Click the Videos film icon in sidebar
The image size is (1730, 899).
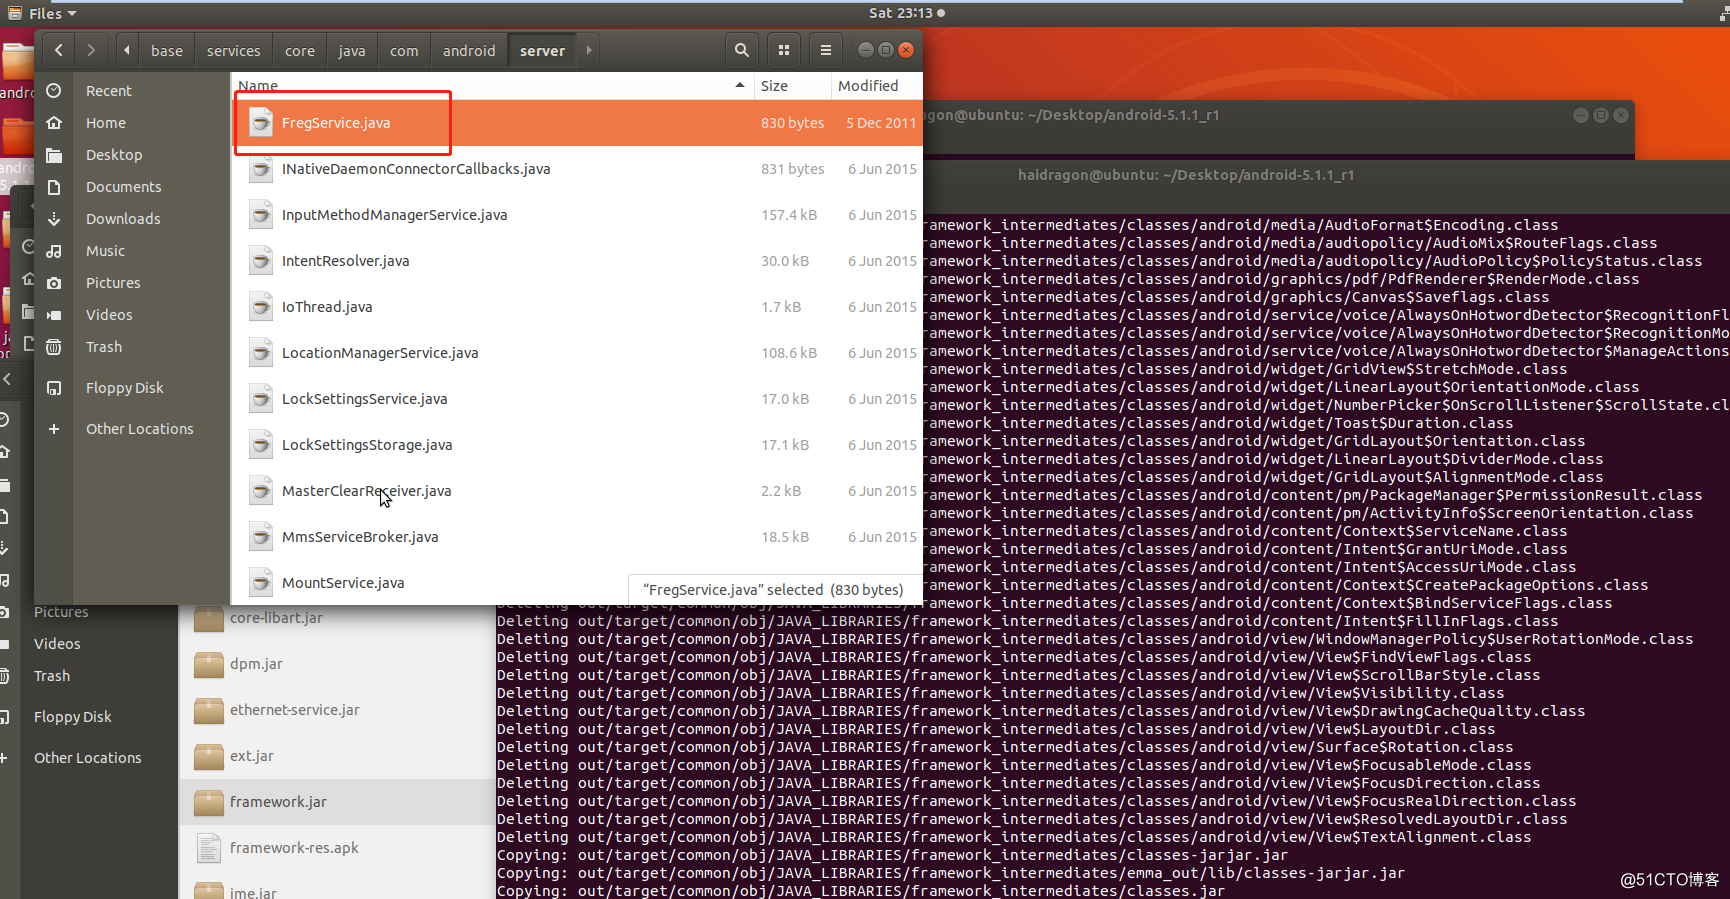[x=54, y=315]
